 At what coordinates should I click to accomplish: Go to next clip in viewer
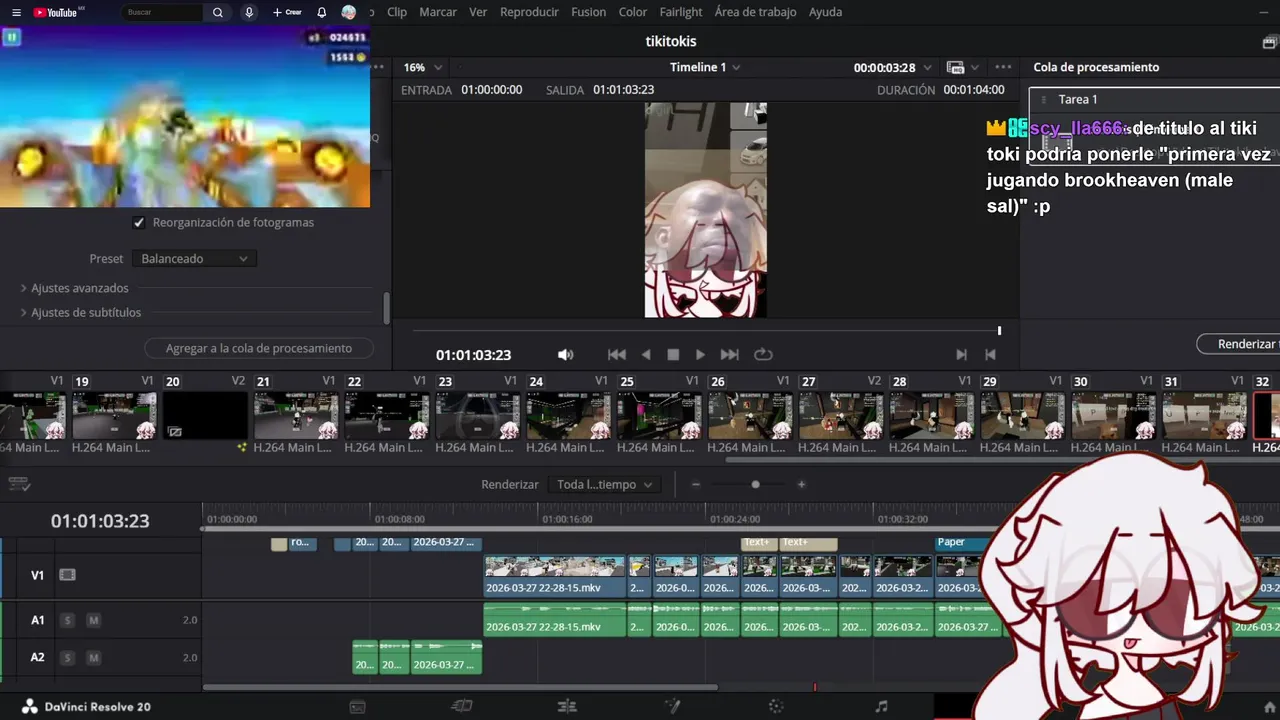pyautogui.click(x=961, y=354)
